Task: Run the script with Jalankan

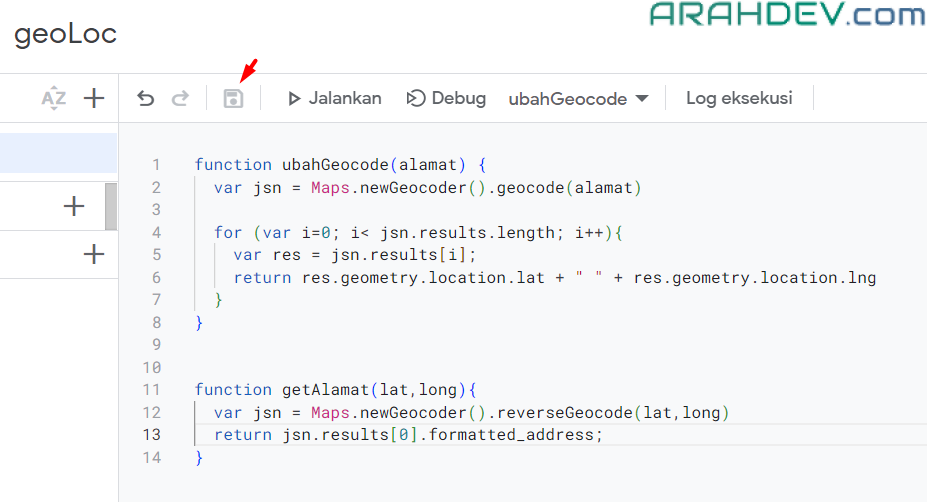Action: pos(334,98)
